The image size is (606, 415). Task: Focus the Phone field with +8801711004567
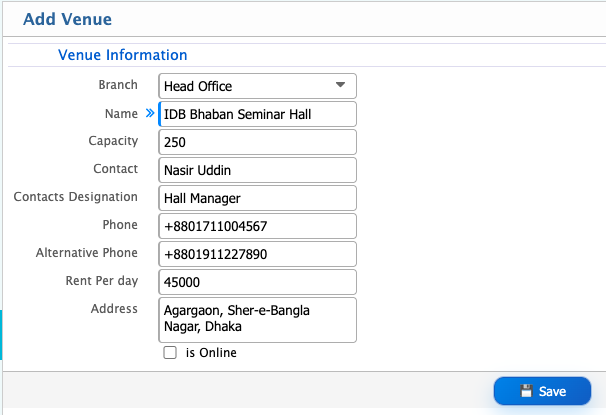pyautogui.click(x=257, y=226)
